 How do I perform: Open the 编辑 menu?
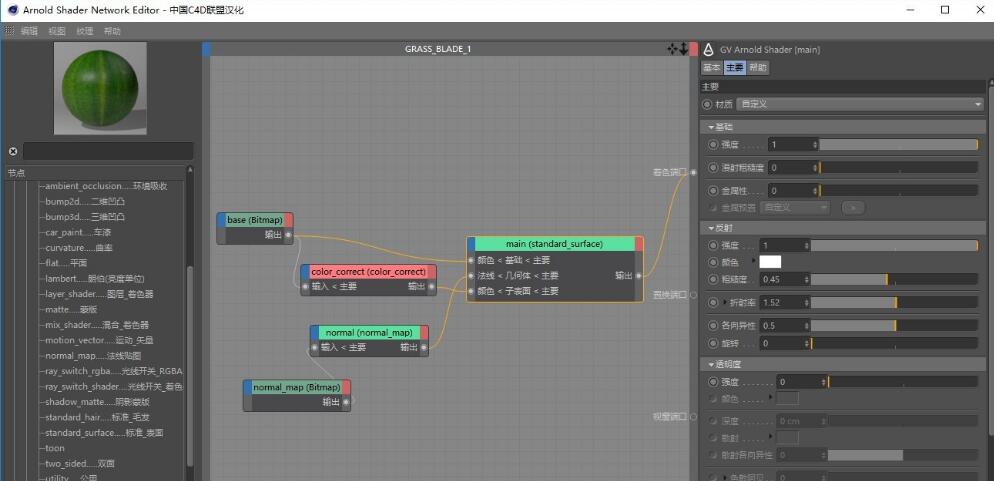(x=29, y=31)
